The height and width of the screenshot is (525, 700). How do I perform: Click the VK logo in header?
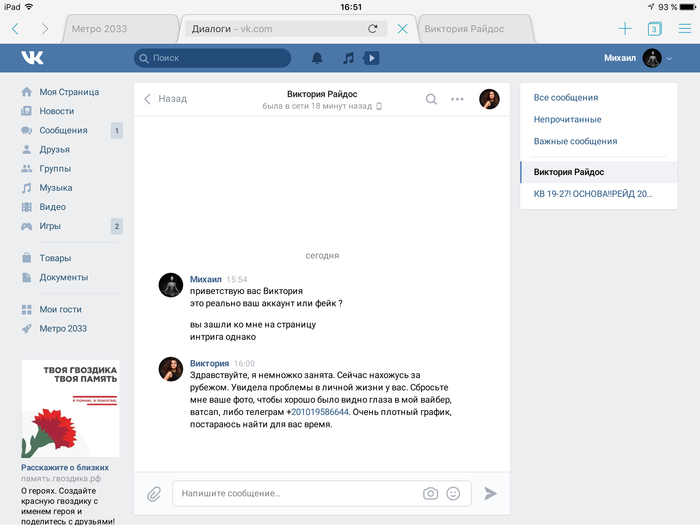coord(31,58)
